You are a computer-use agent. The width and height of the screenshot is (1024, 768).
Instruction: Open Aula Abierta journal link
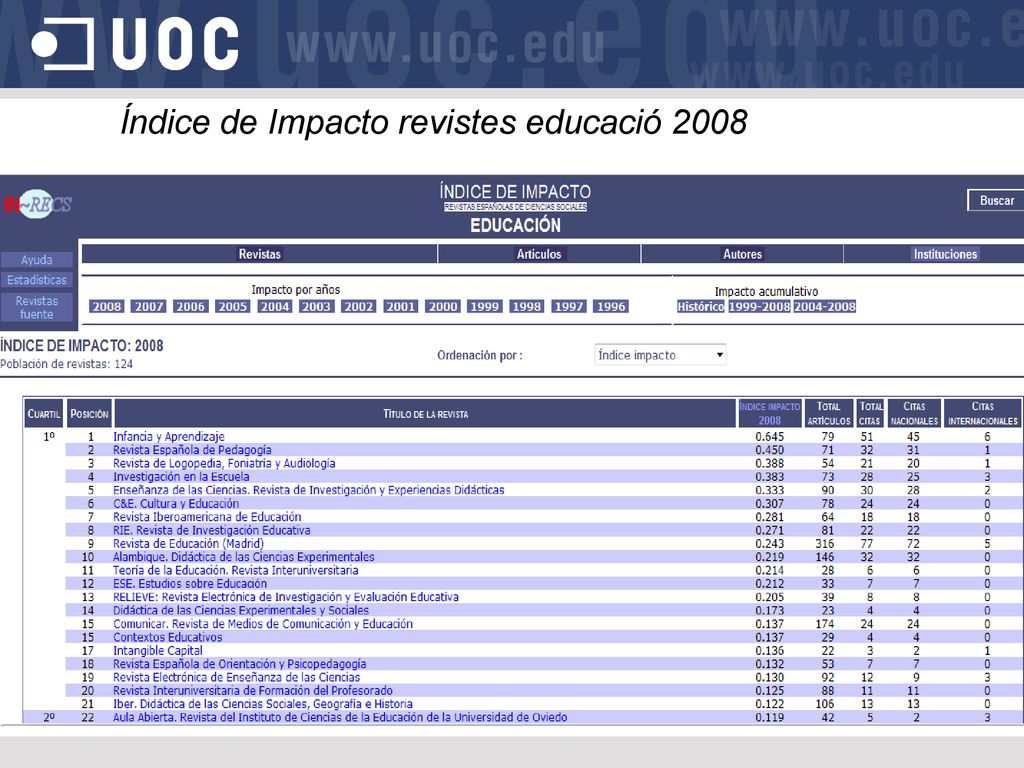[x=340, y=717]
